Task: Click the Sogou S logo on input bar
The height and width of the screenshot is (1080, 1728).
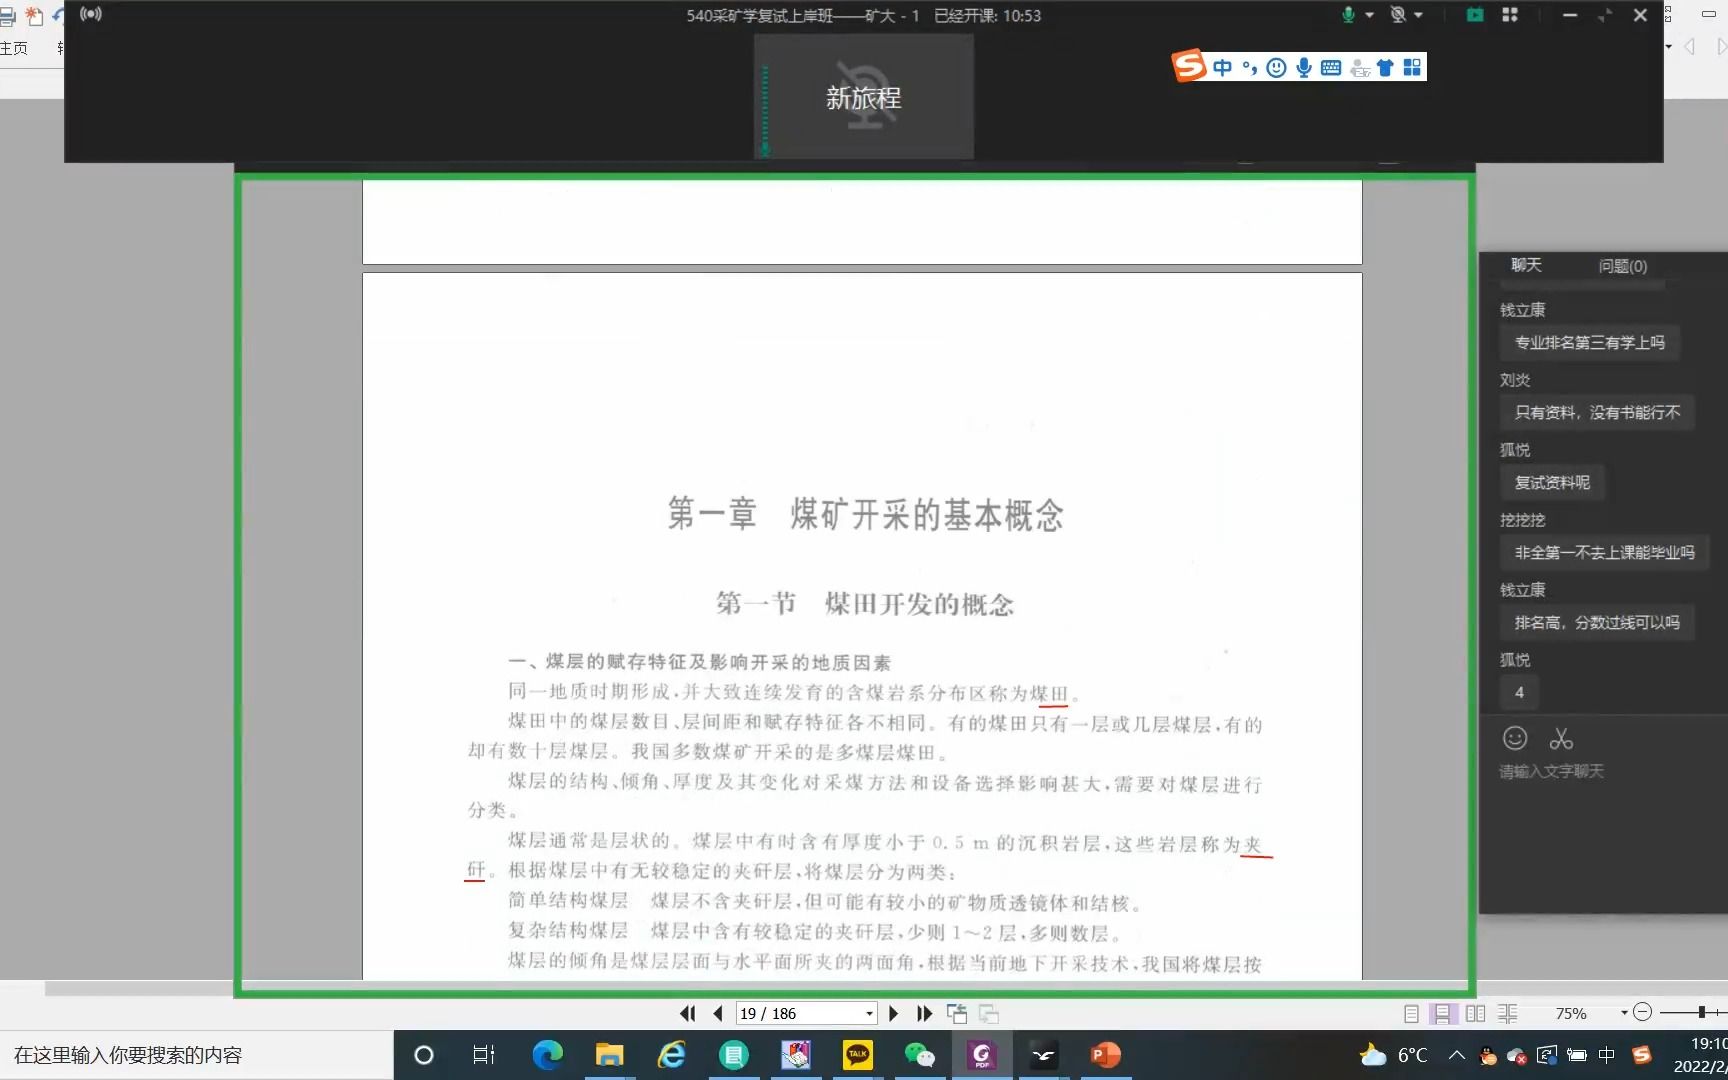Action: coord(1188,66)
